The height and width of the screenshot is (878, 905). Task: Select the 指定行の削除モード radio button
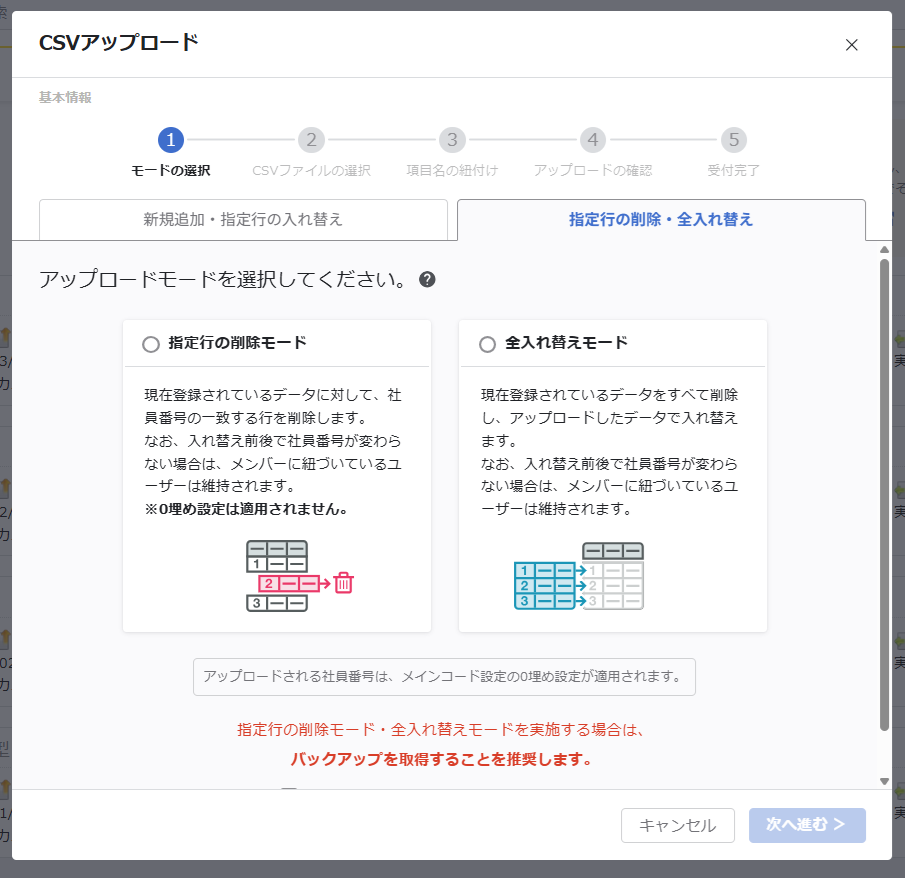[151, 343]
